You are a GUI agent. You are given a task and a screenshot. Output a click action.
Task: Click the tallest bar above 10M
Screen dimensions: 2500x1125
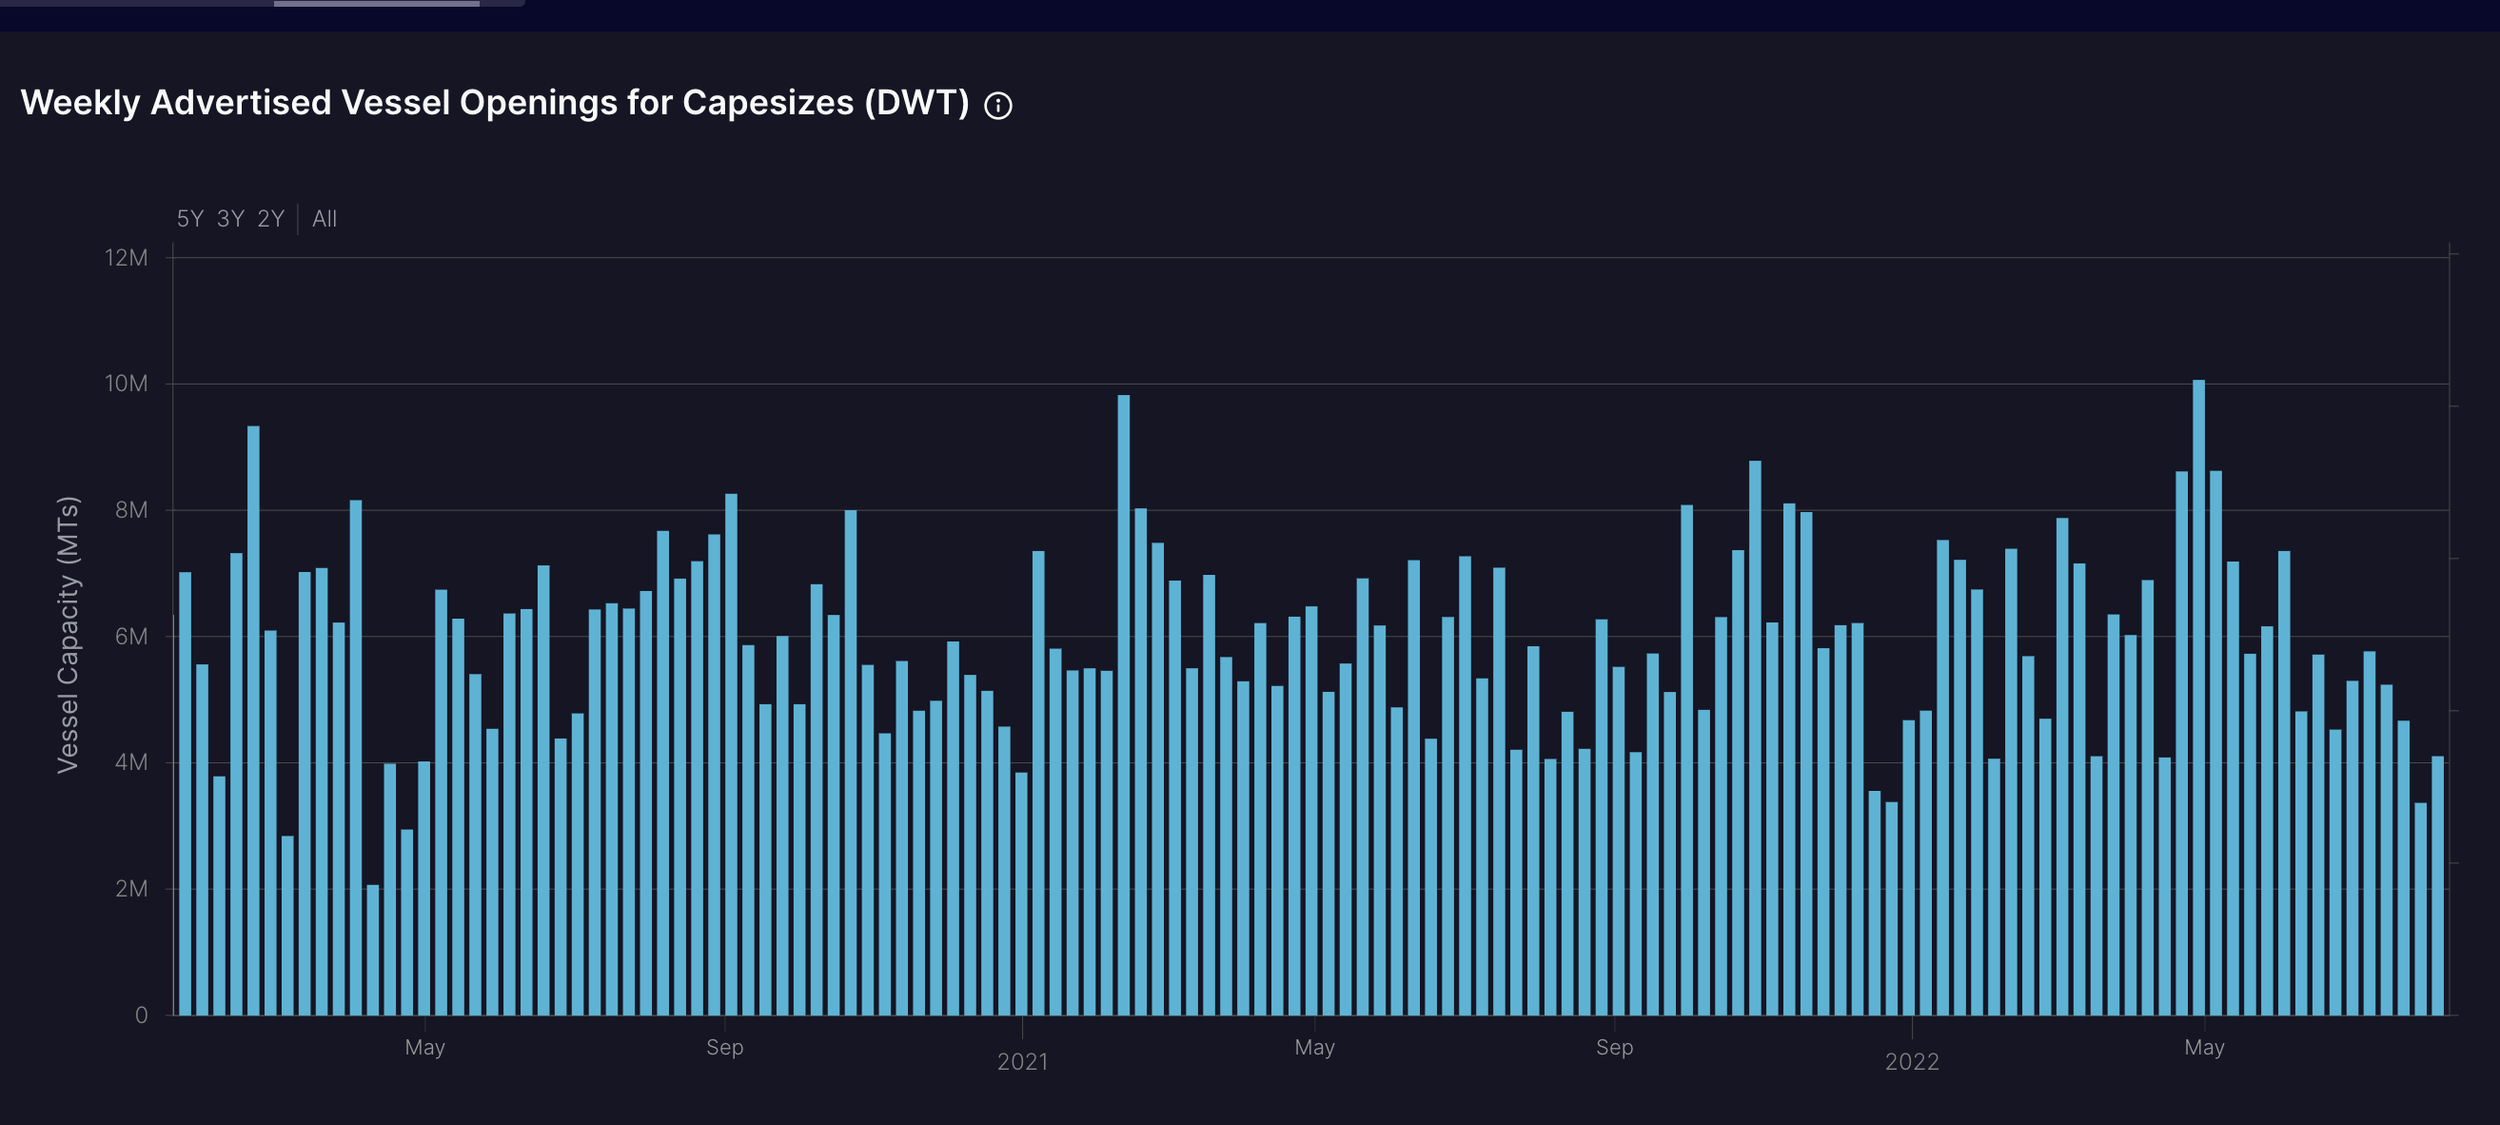pyautogui.click(x=2198, y=700)
